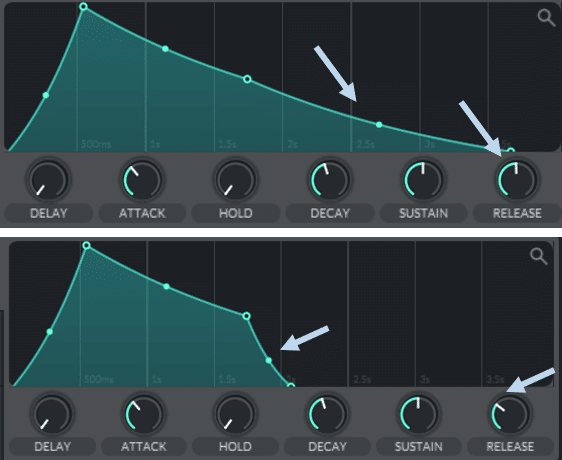Viewport: 562px width, 460px height.
Task: Click the DELAY label button in the top panel
Action: point(49,213)
